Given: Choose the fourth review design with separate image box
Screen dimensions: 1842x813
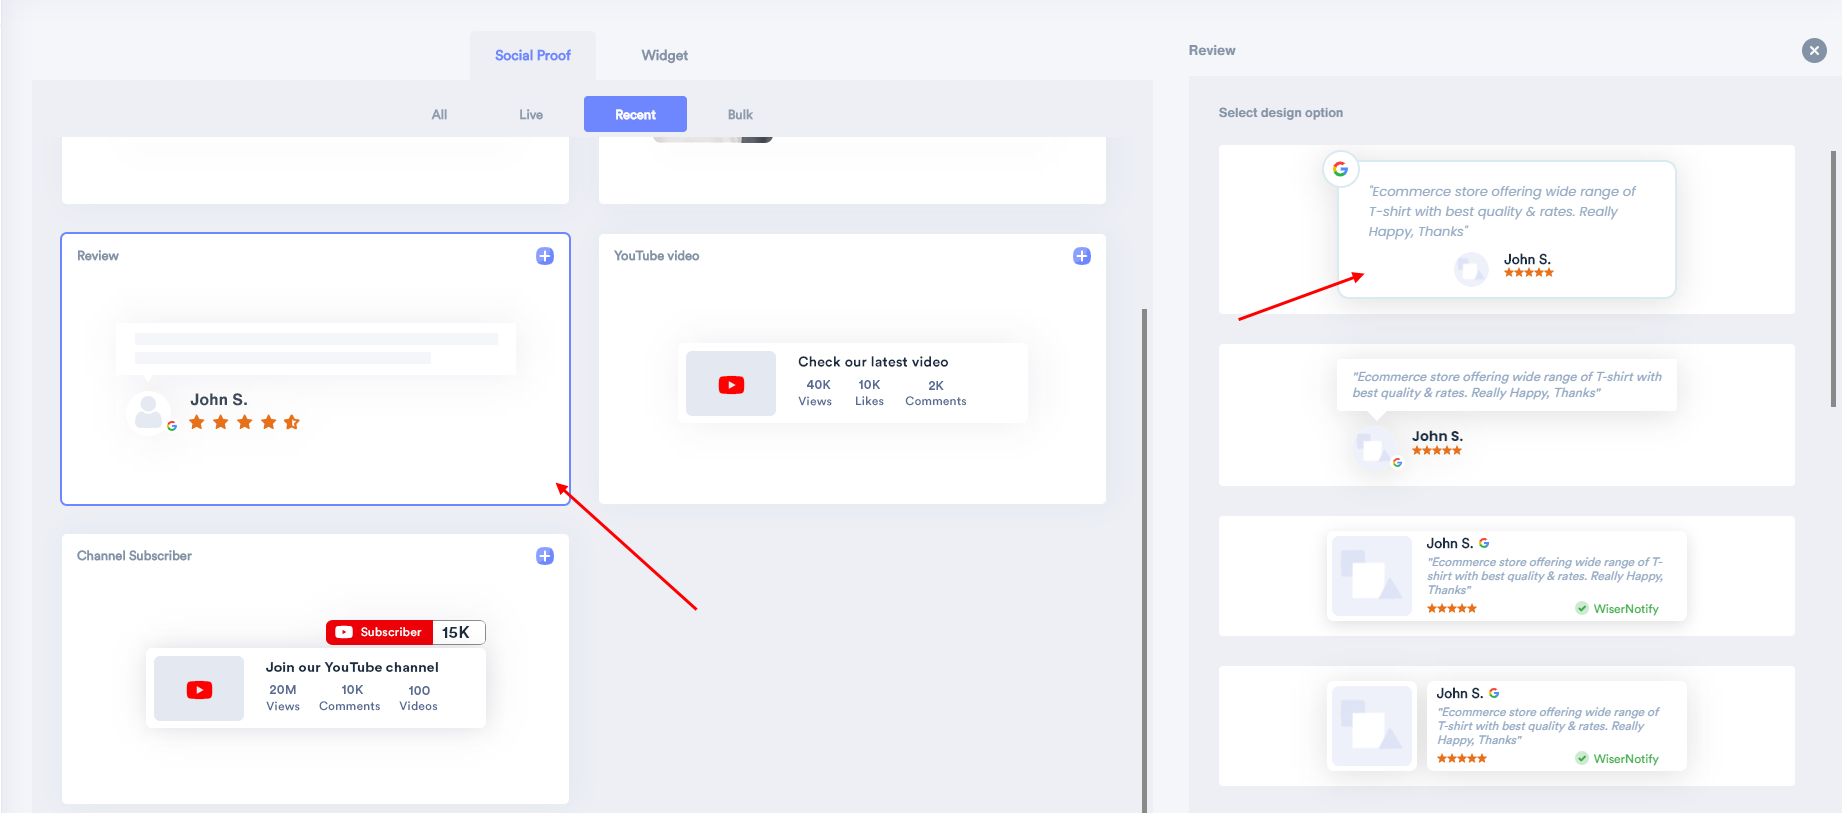Looking at the screenshot, I should (x=1506, y=726).
